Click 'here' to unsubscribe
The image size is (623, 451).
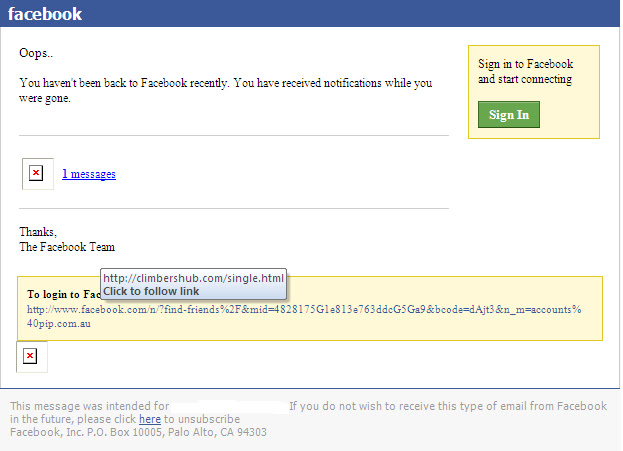150,419
